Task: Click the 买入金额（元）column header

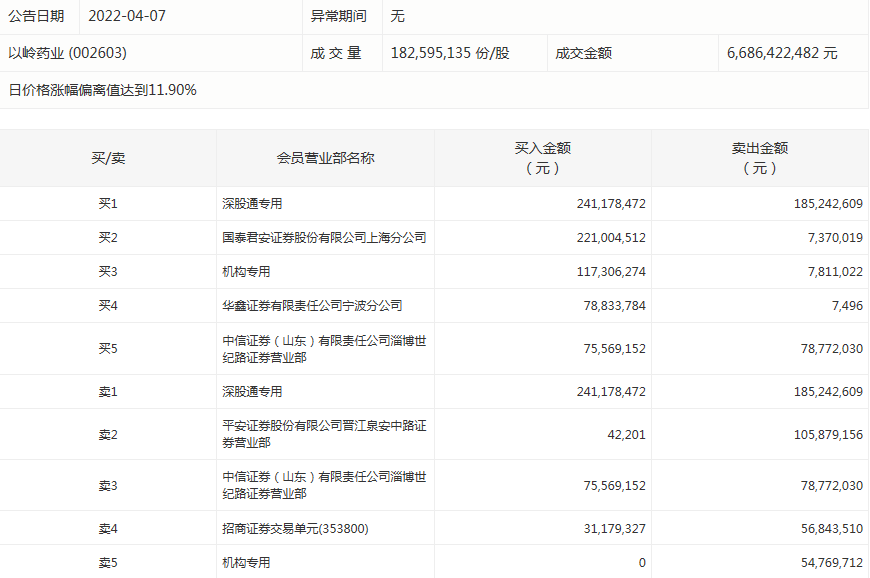Action: point(543,158)
